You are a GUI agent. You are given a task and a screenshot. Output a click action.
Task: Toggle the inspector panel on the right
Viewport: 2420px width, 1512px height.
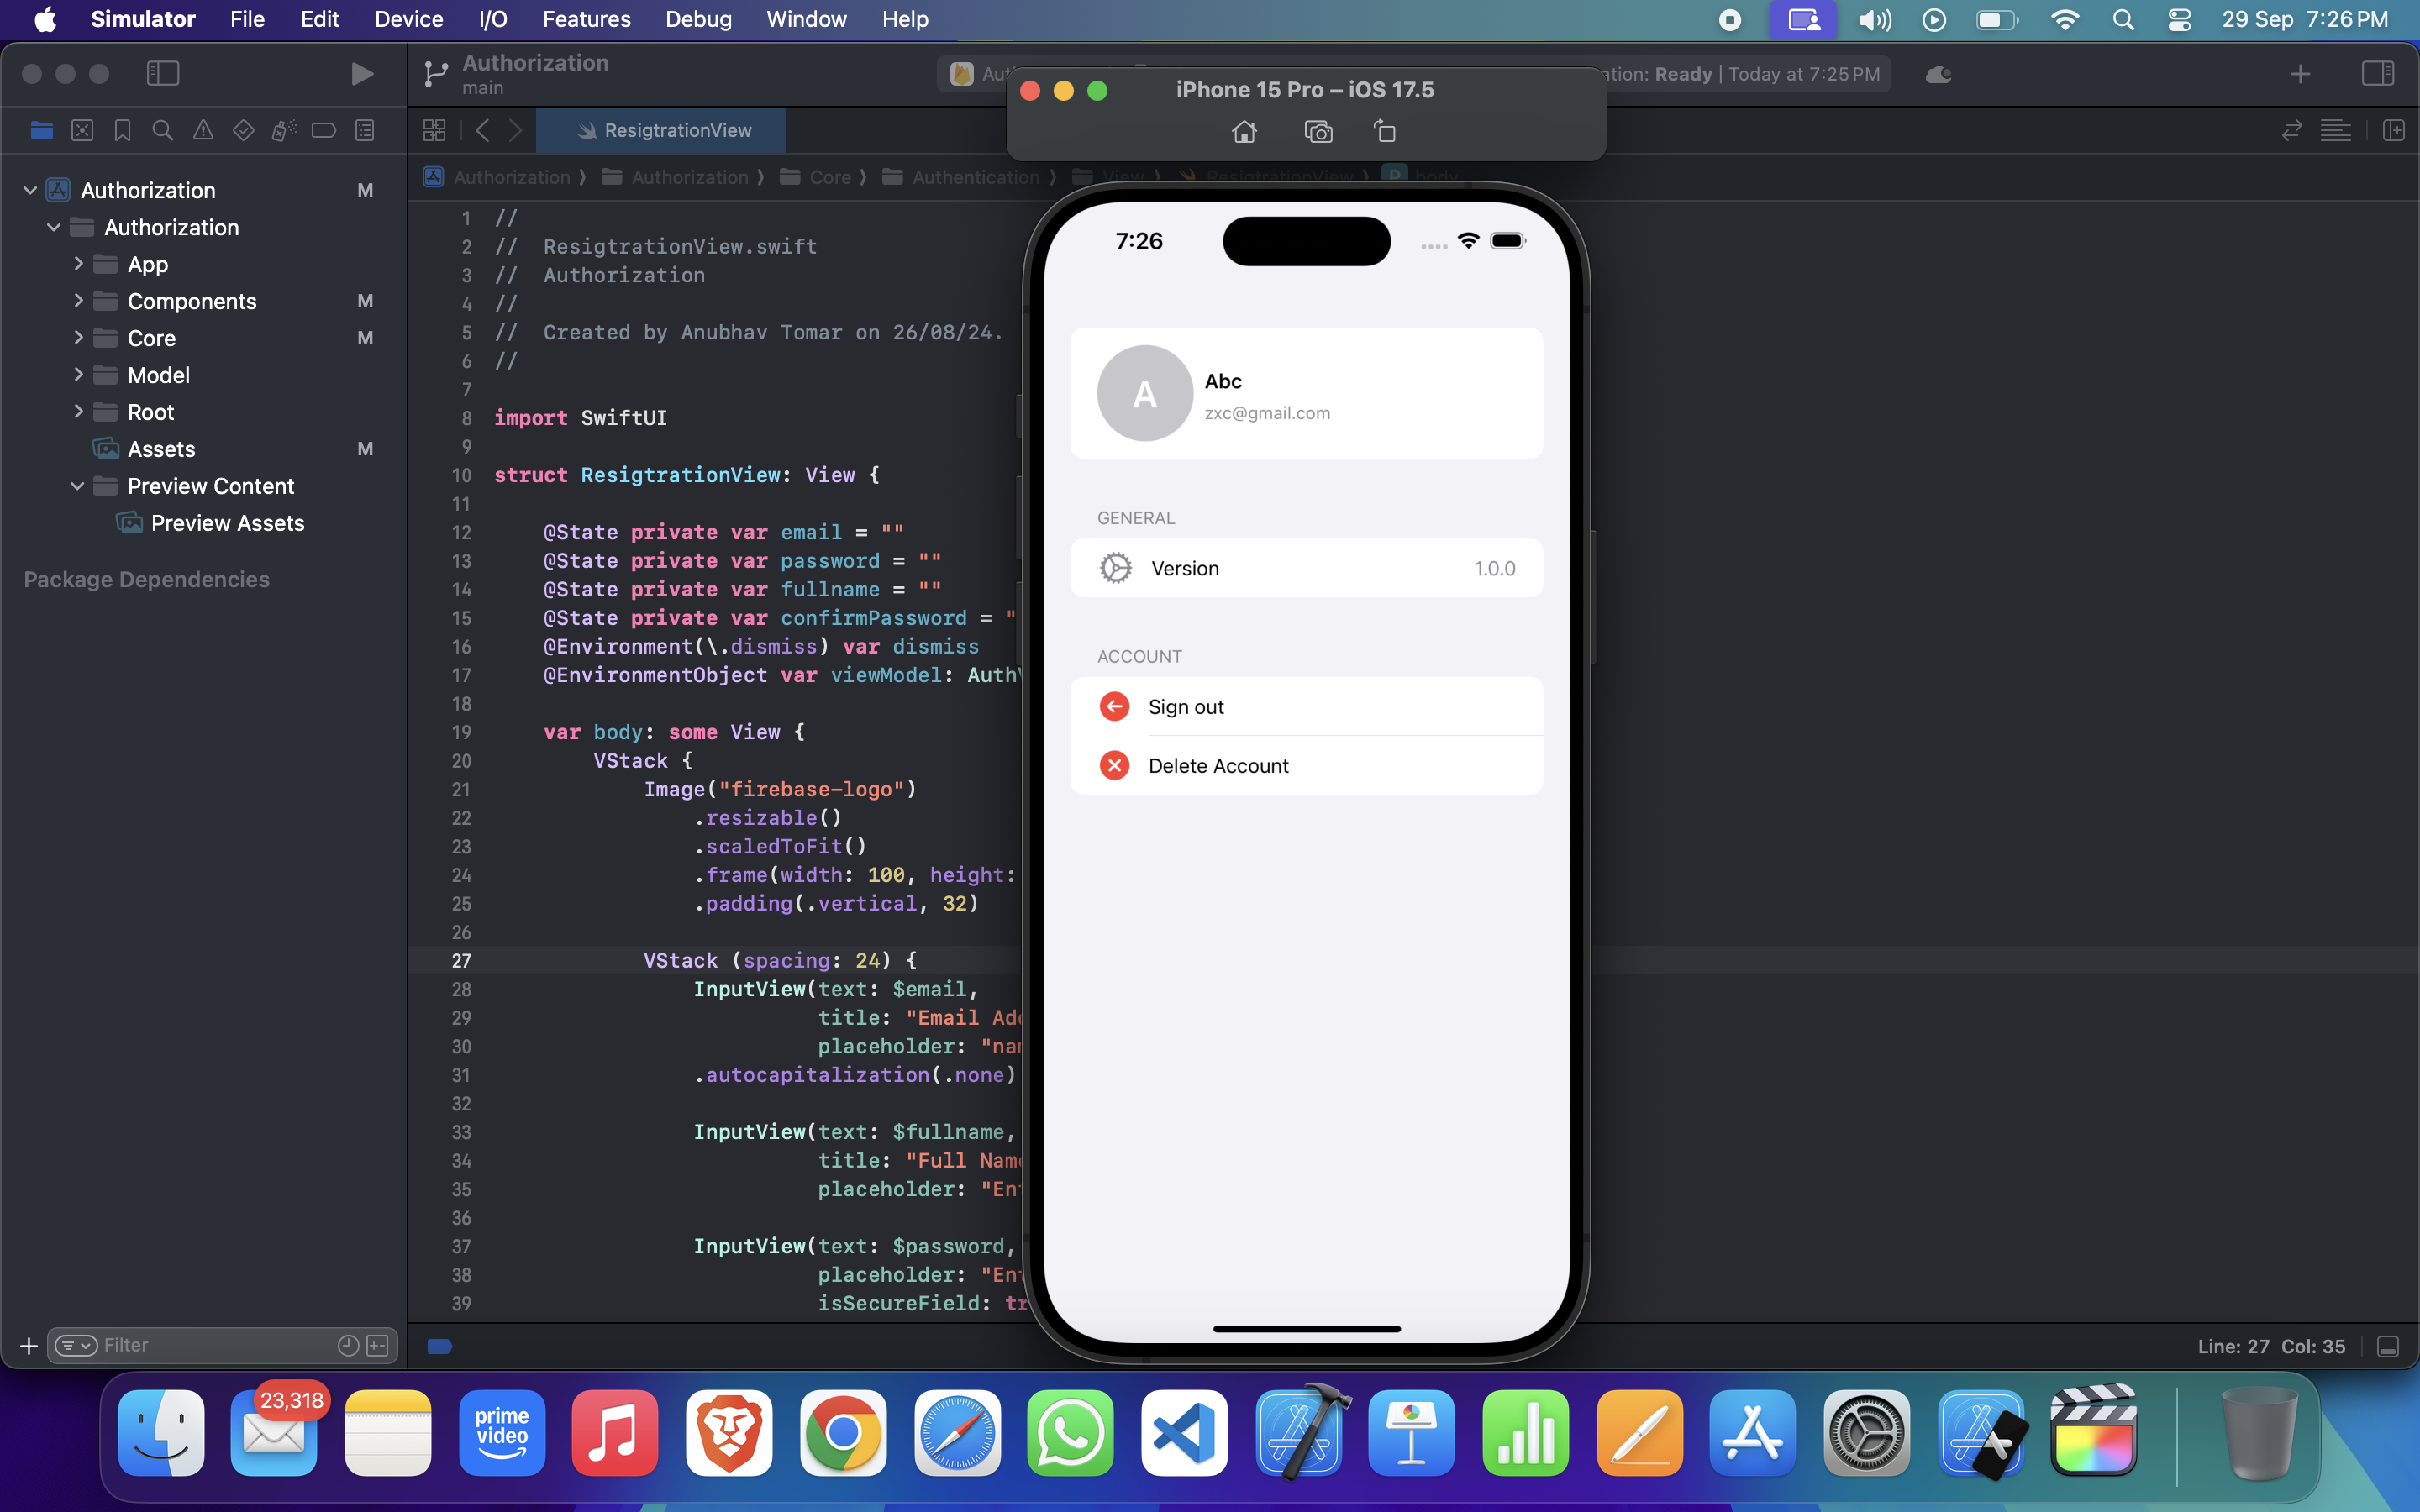click(x=2377, y=74)
